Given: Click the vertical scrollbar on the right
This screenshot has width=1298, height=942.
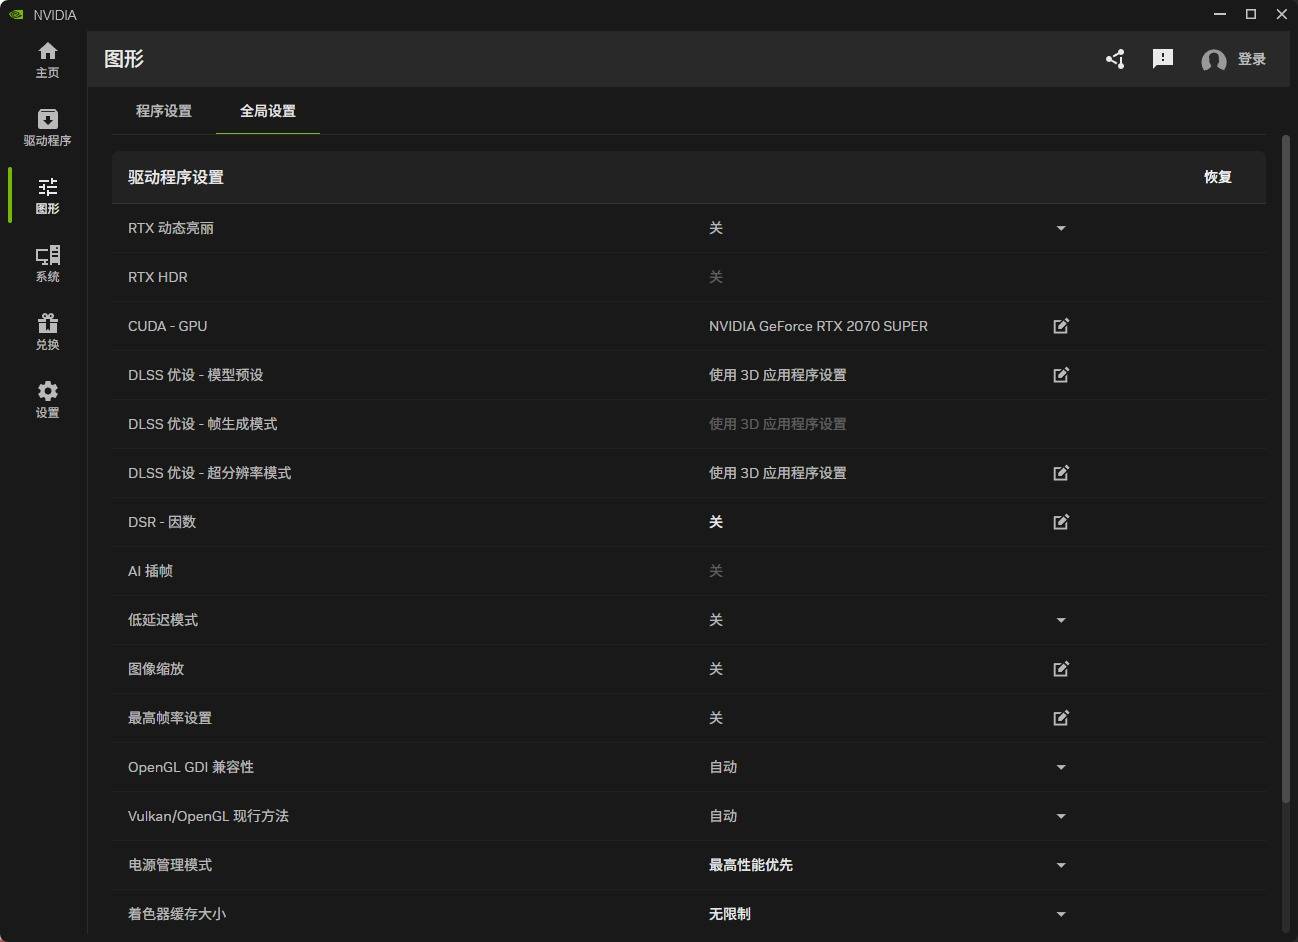Looking at the screenshot, I should click(1286, 470).
